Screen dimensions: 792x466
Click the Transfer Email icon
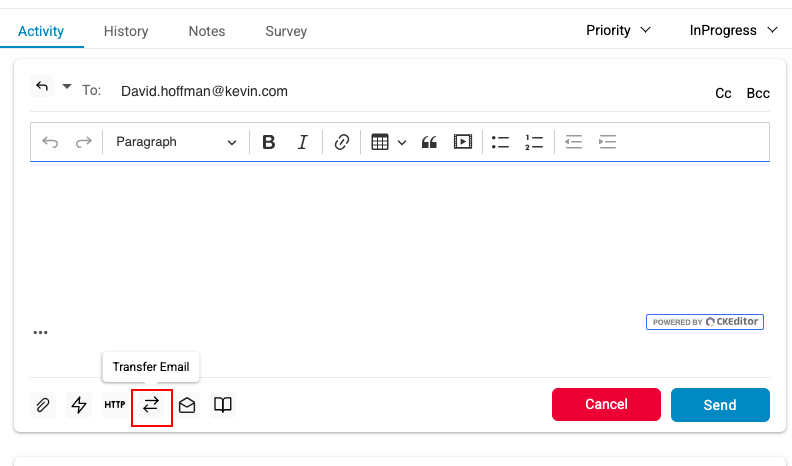click(151, 405)
